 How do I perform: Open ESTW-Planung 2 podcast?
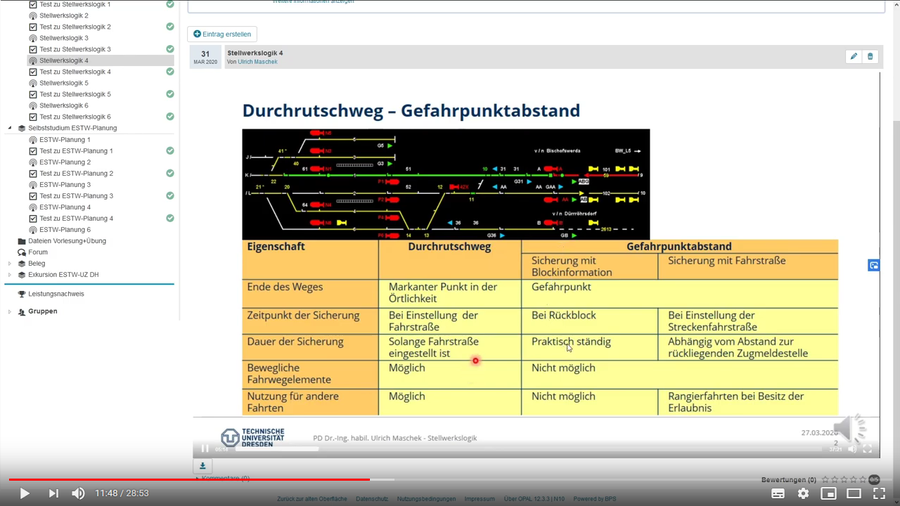tap(65, 162)
